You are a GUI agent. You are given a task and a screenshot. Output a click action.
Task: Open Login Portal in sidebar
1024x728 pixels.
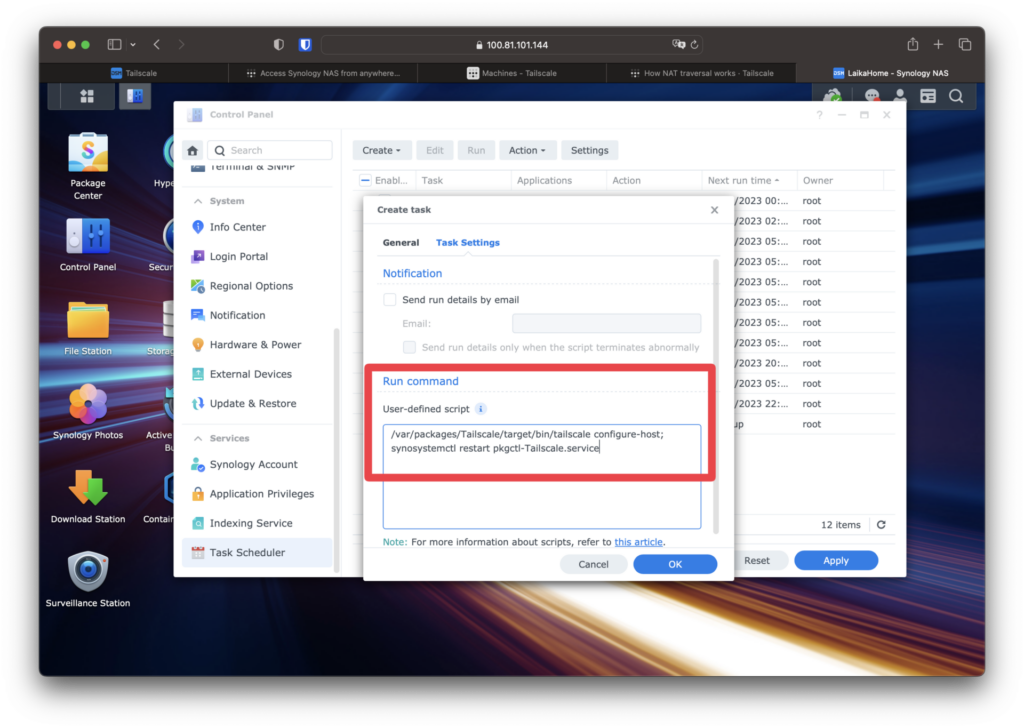tap(257, 257)
